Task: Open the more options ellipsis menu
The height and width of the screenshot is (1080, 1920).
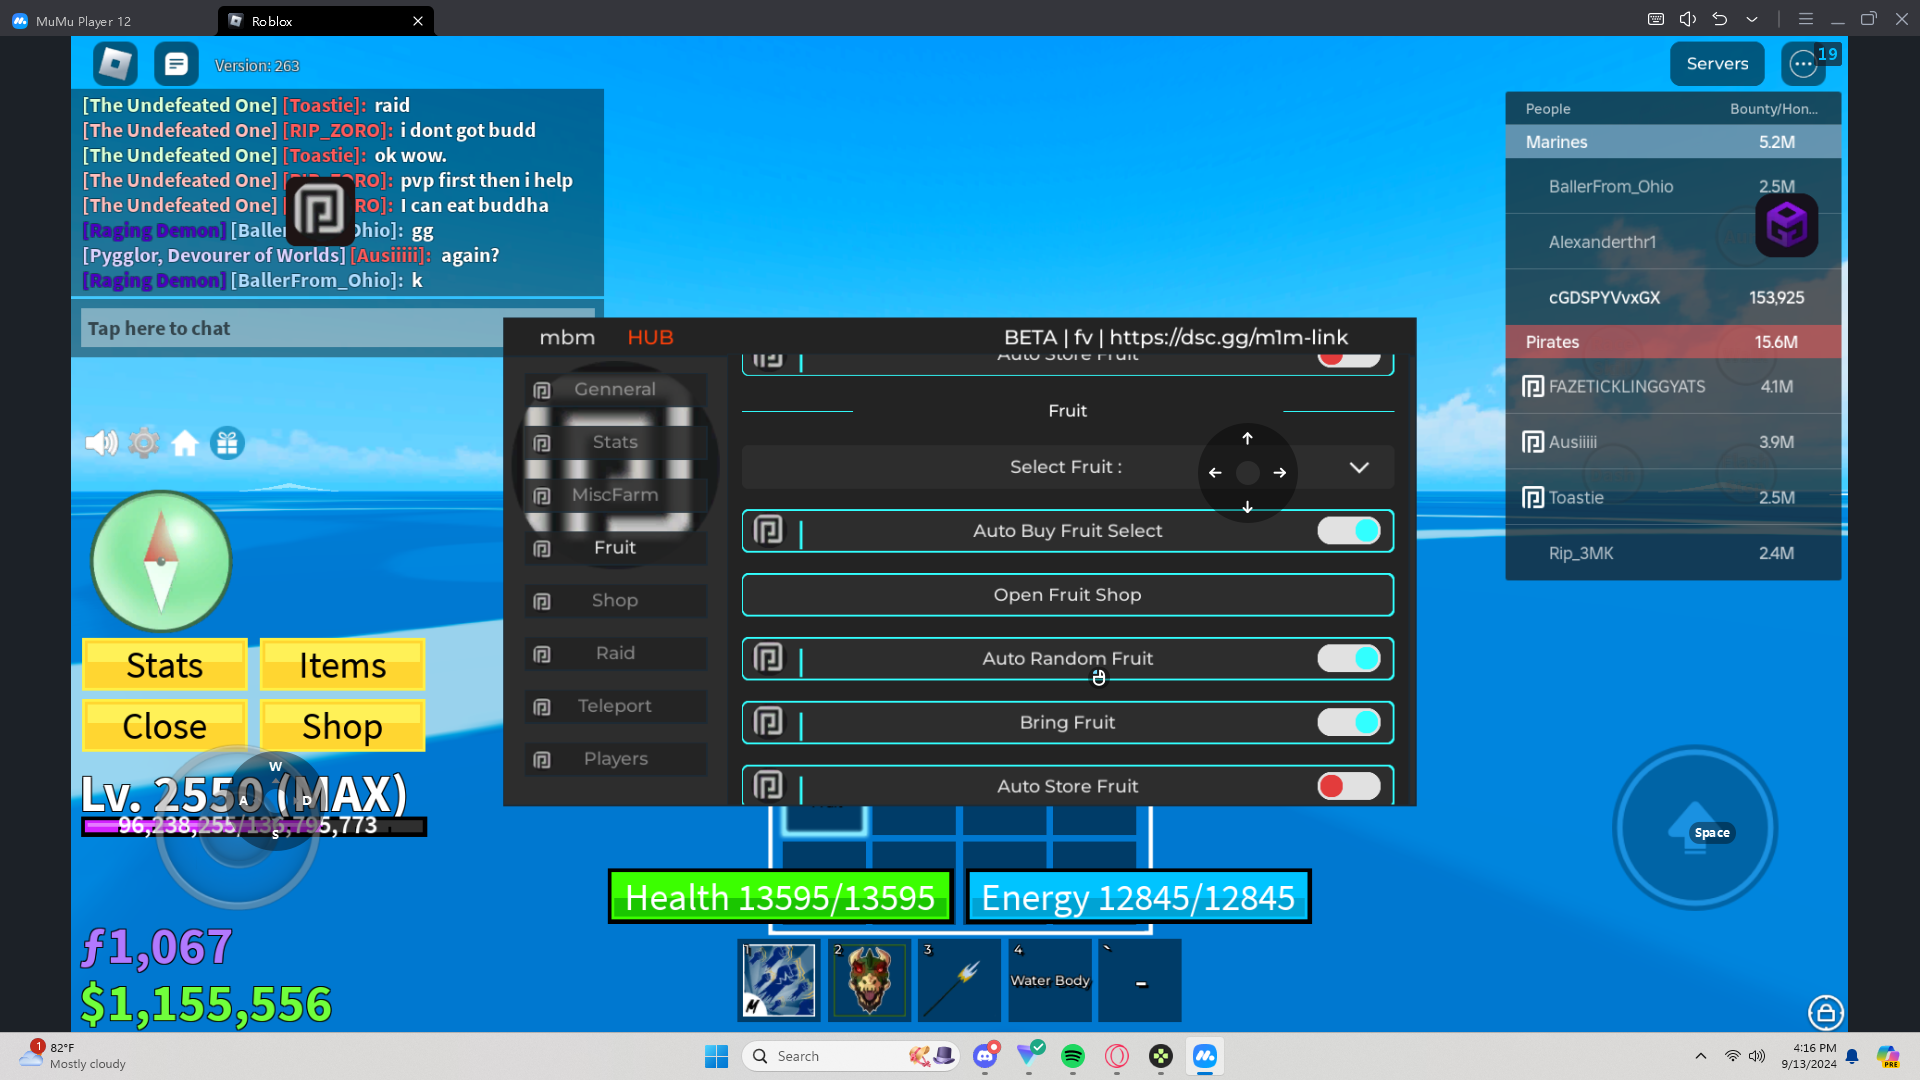Action: (x=1803, y=64)
